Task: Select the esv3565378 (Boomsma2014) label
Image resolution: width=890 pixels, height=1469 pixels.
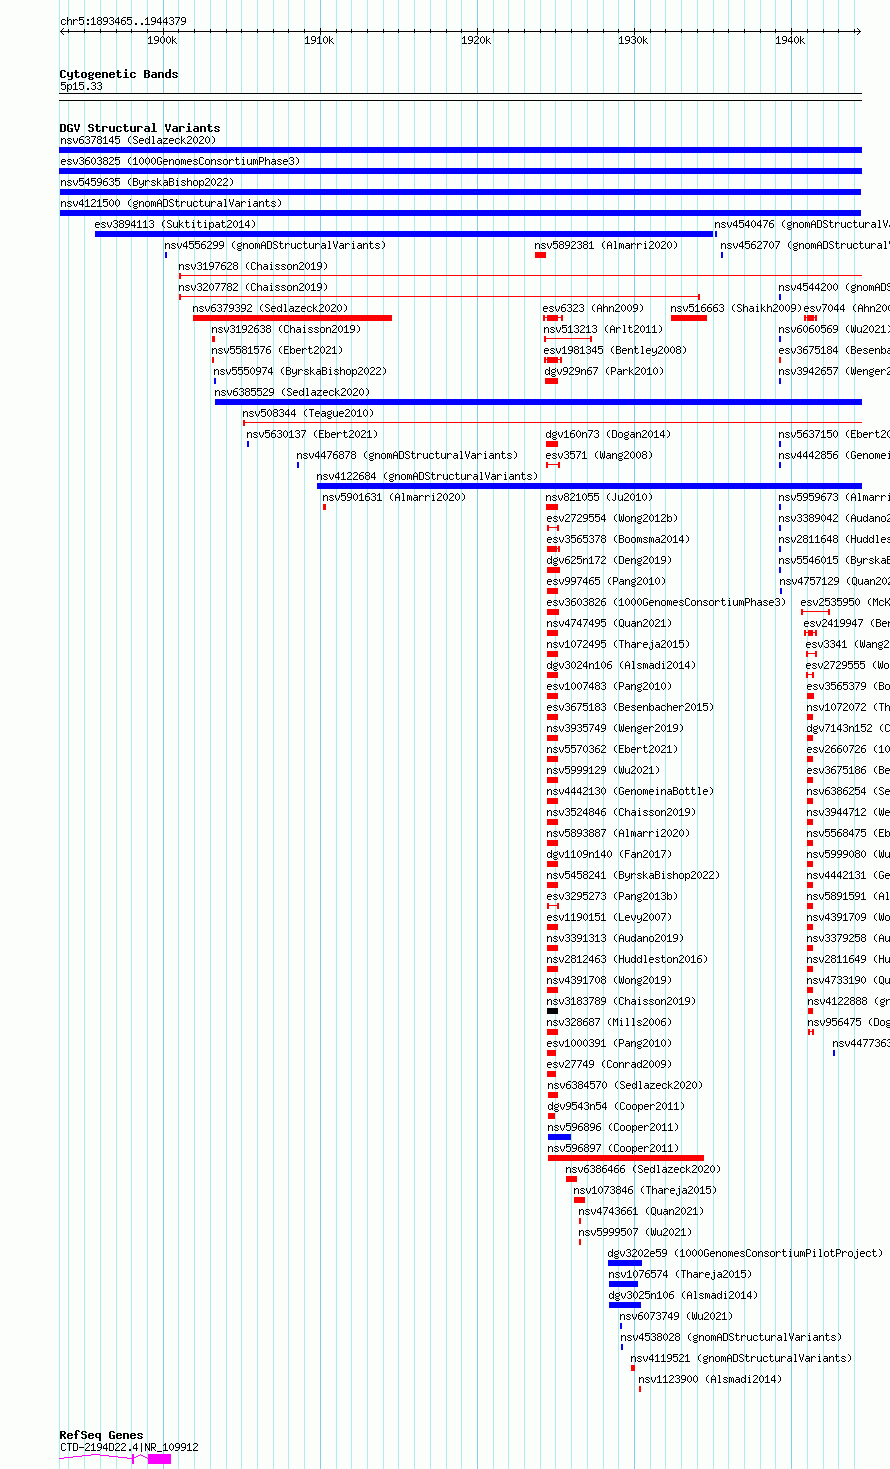Action: click(618, 539)
